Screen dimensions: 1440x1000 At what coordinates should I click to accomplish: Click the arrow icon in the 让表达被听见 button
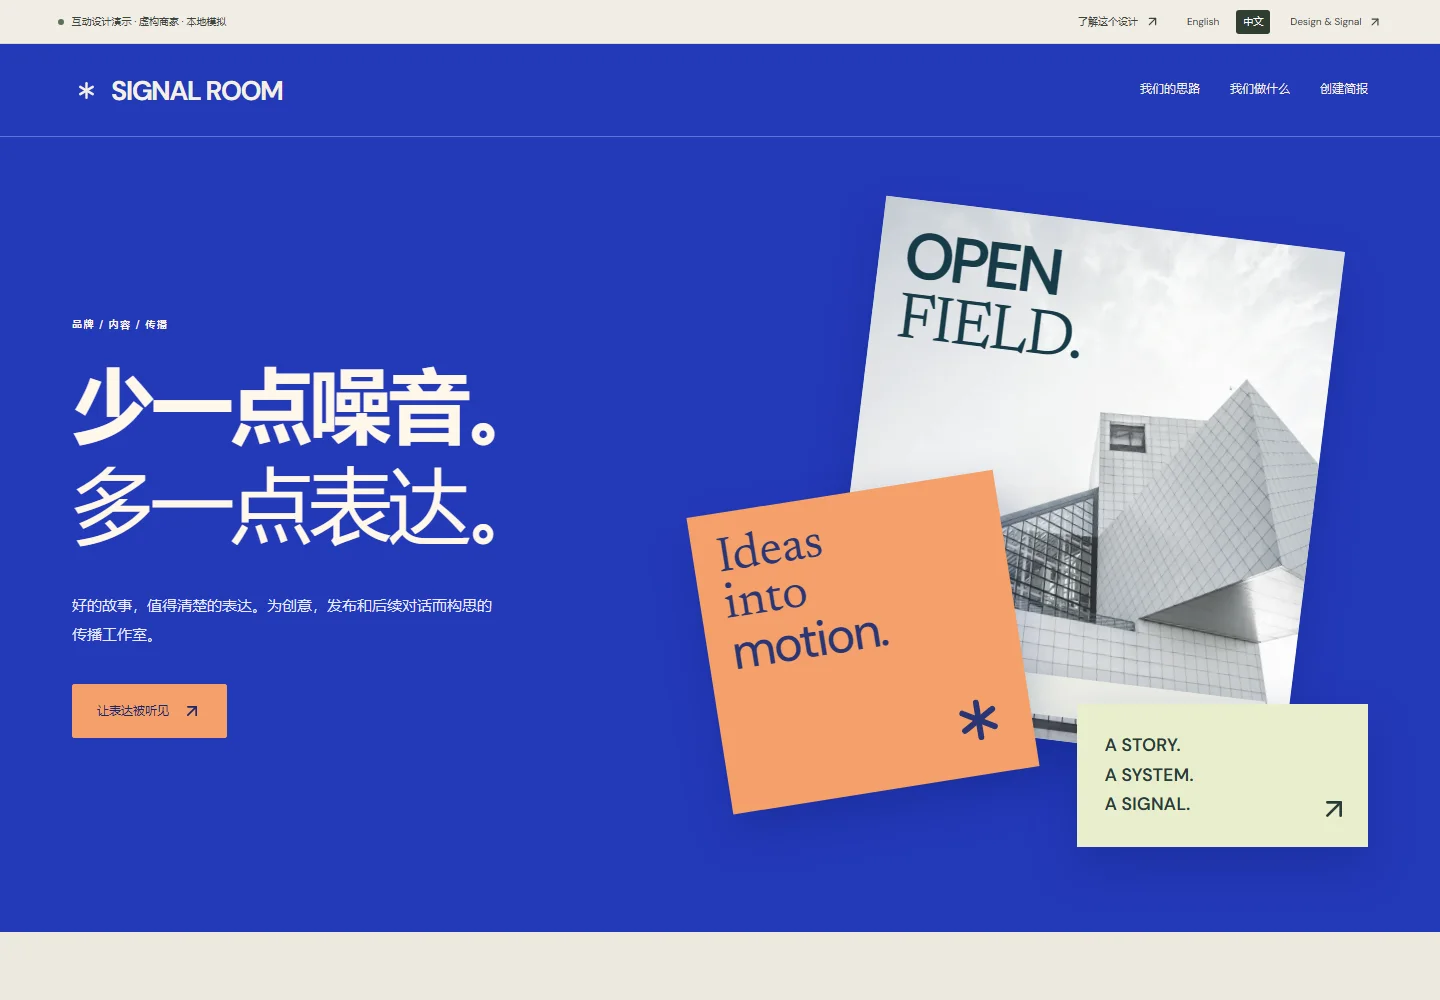[x=192, y=711]
